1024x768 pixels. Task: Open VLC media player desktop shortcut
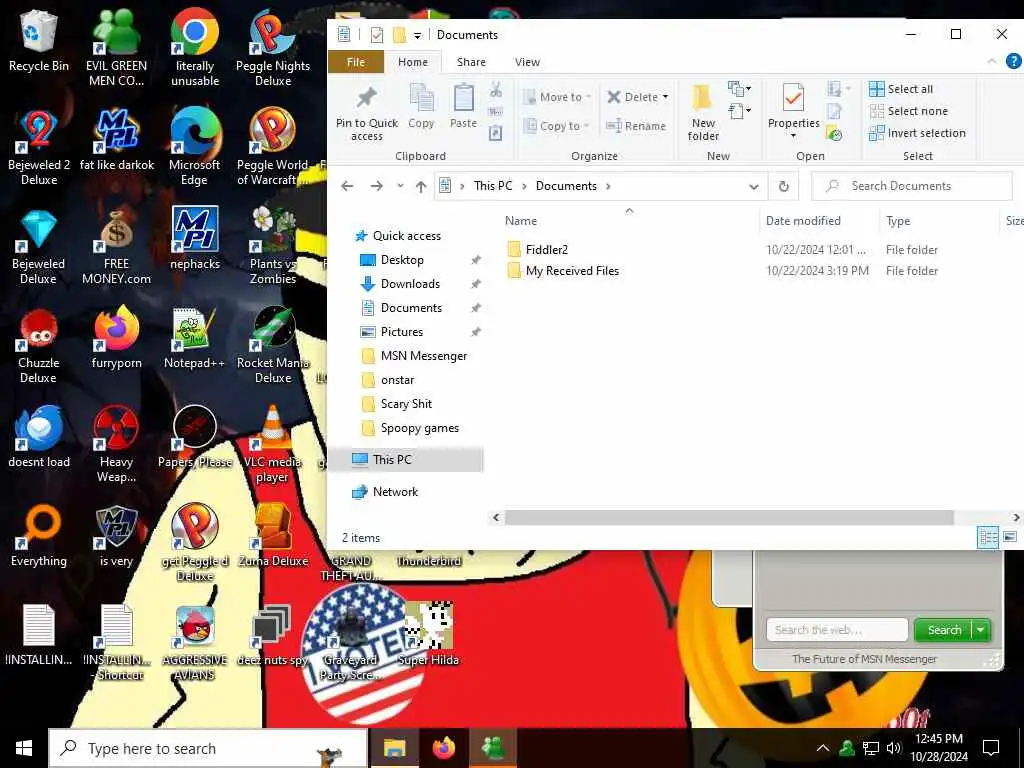coord(272,444)
